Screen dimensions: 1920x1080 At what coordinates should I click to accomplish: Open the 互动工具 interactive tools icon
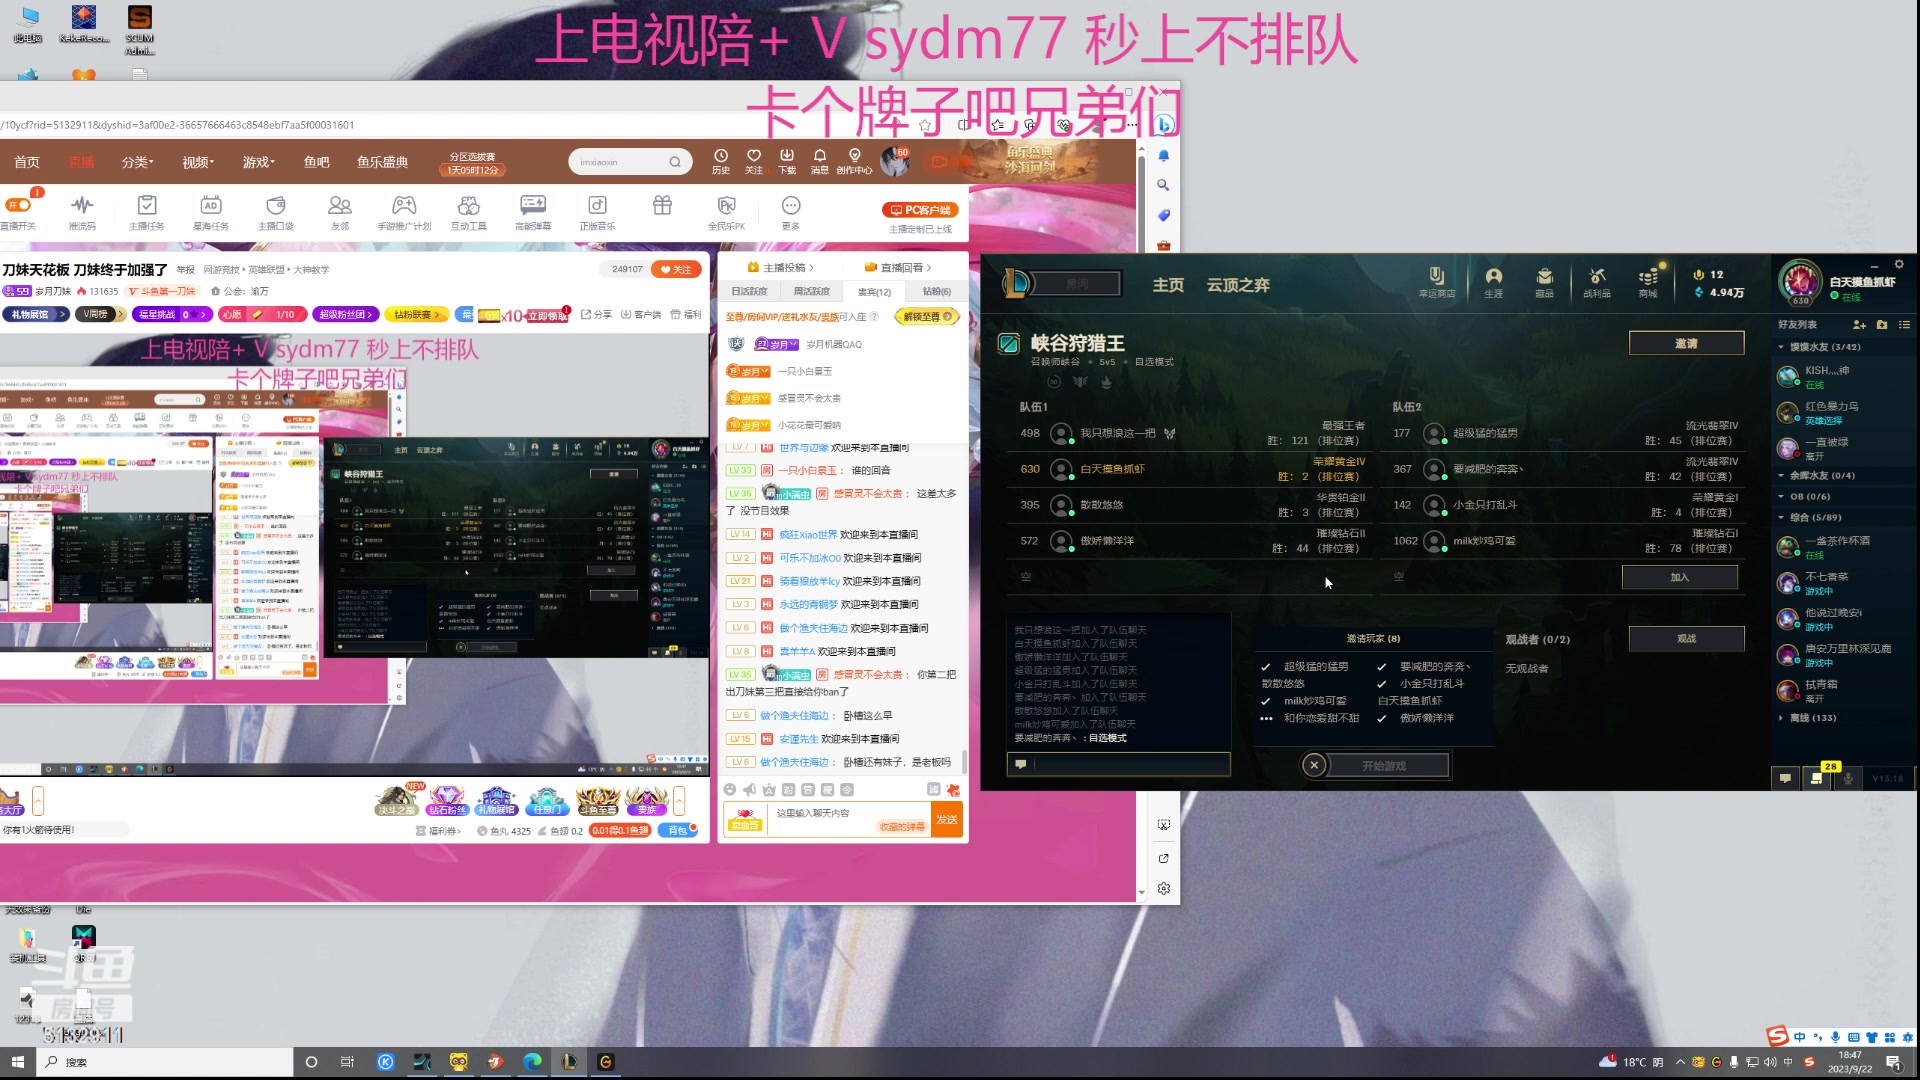[x=469, y=212]
